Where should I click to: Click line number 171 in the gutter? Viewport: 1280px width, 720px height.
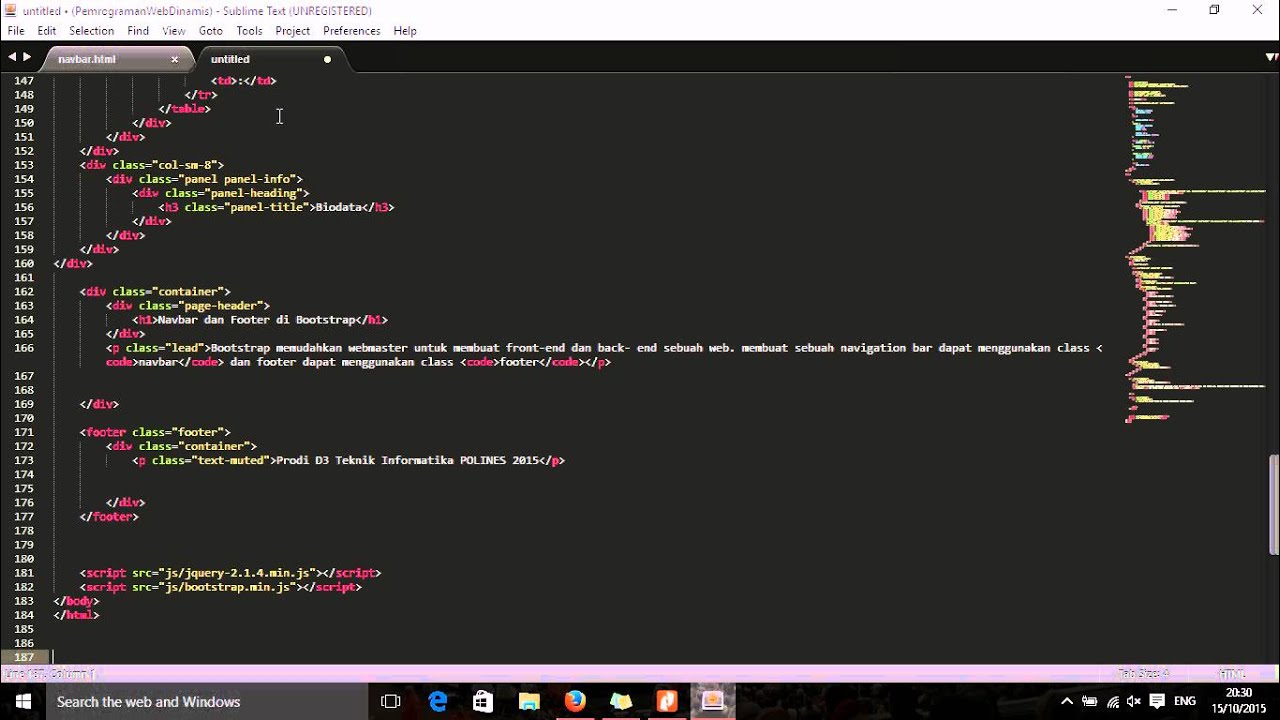(x=24, y=432)
